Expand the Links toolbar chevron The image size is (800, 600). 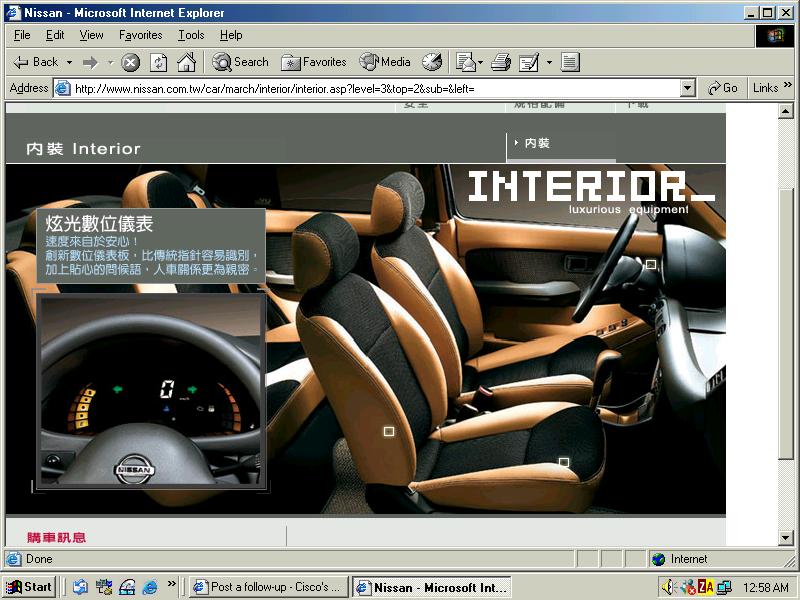[x=788, y=85]
